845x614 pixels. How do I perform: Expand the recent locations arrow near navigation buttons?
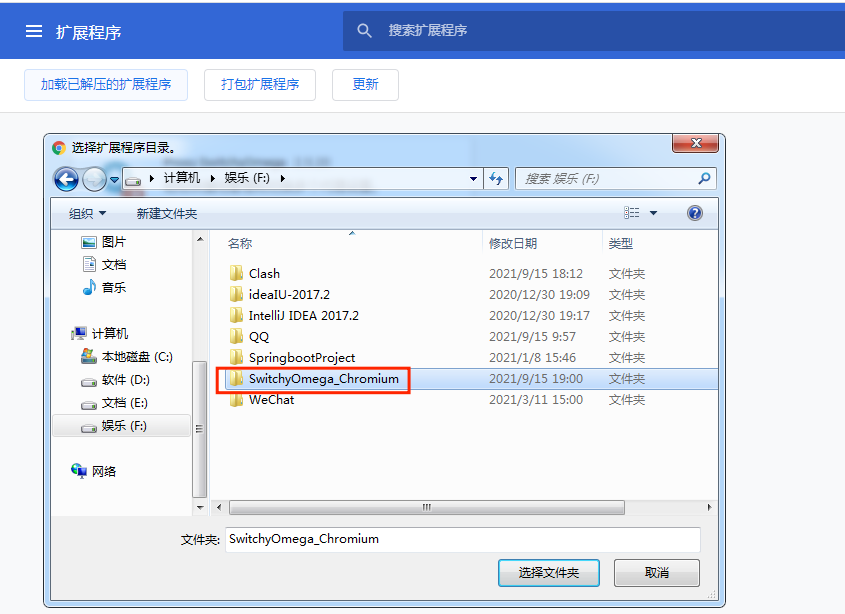[x=114, y=180]
